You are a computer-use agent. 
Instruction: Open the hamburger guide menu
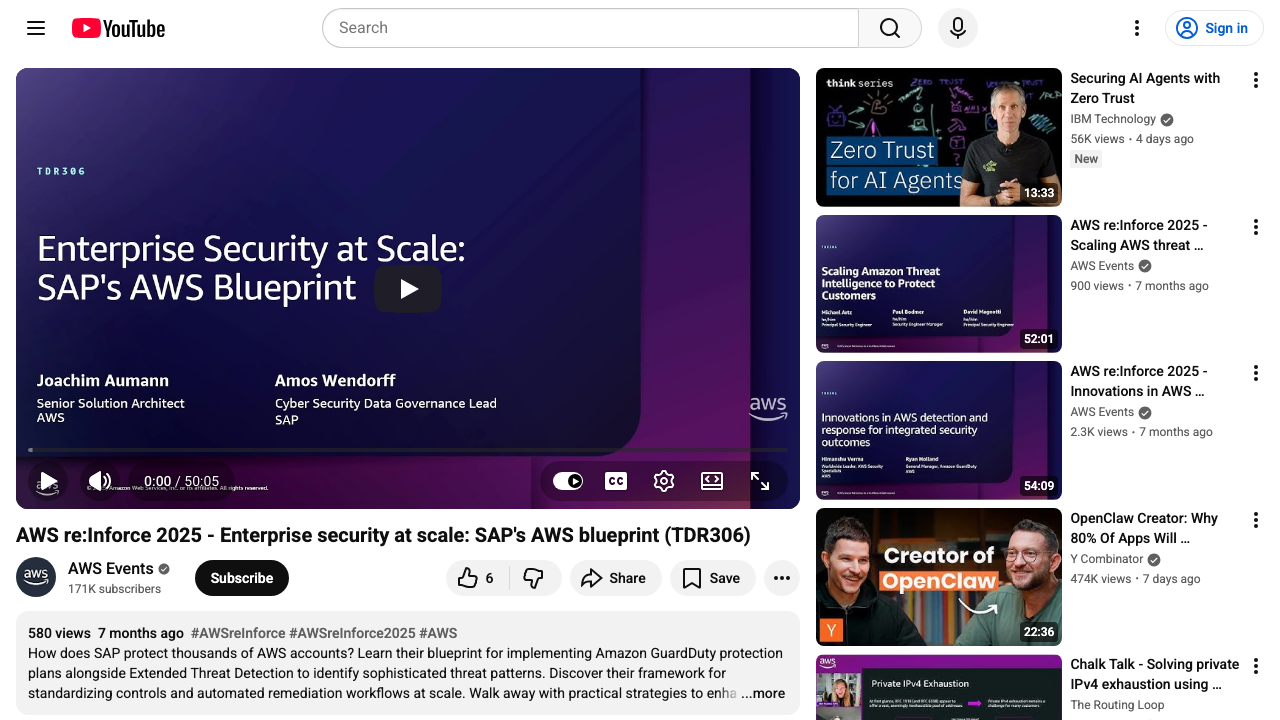[36, 28]
